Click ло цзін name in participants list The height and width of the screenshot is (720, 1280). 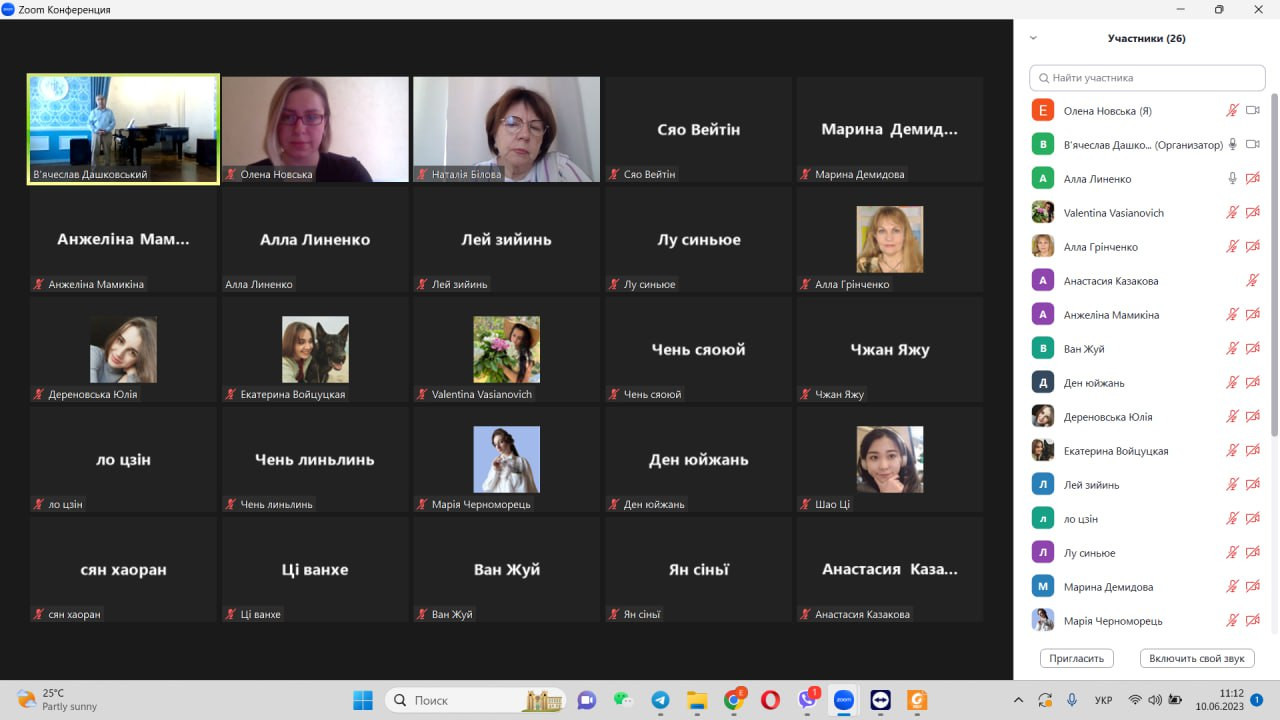pyautogui.click(x=1081, y=519)
